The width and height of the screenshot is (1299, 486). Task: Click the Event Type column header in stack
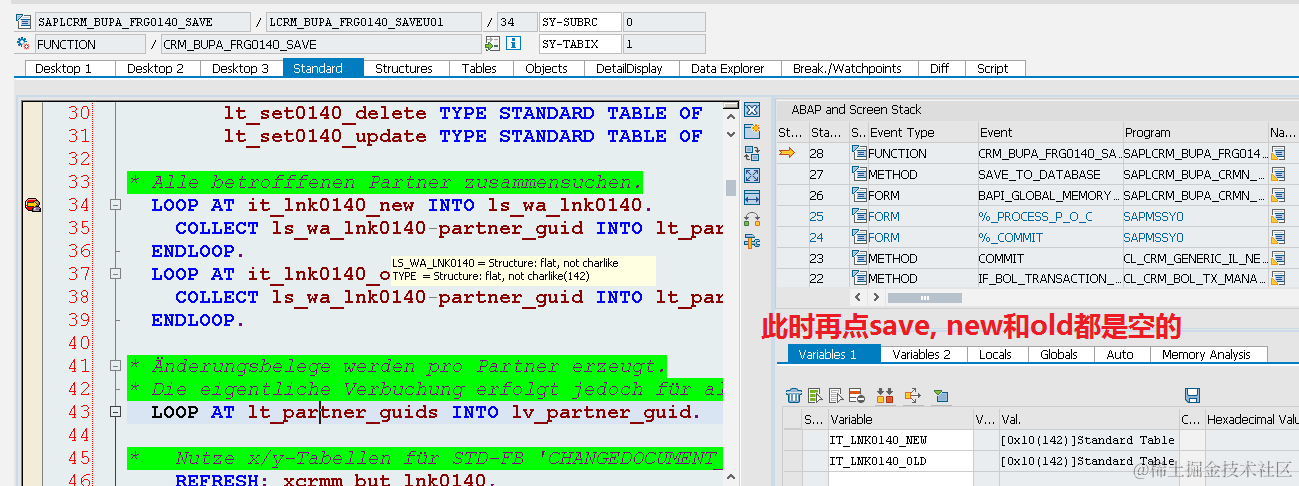[x=921, y=132]
